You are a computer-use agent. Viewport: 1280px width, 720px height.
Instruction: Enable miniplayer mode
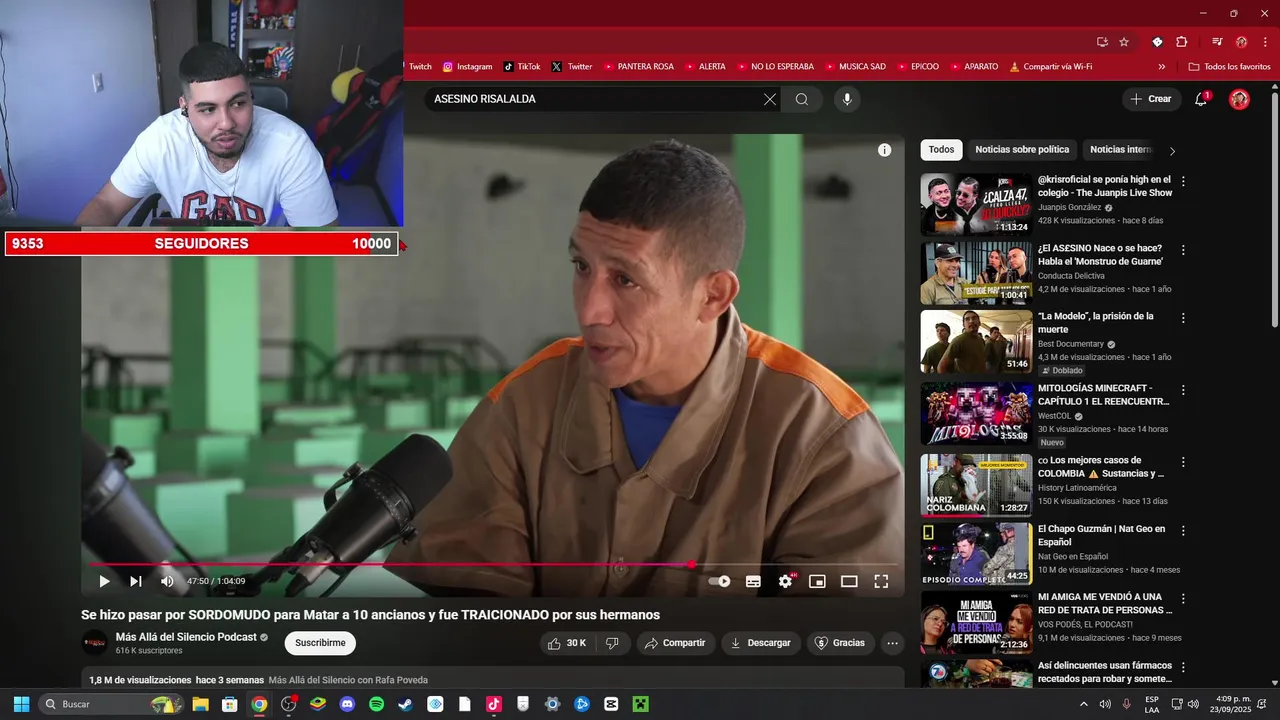point(817,581)
